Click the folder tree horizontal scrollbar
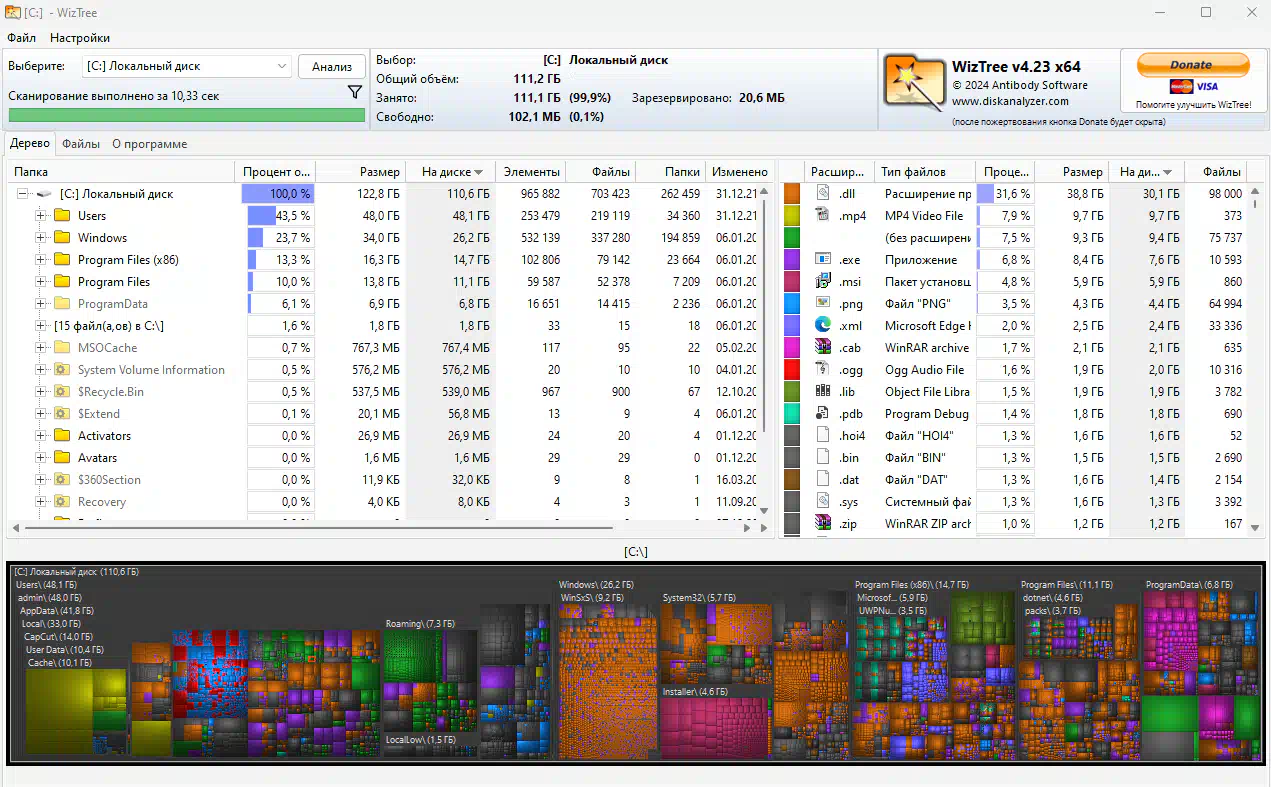1271x787 pixels. coord(319,527)
